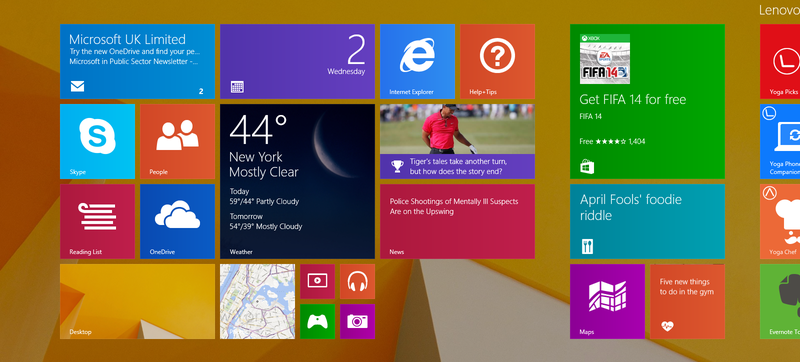Open the Camera small tile
800x362 pixels.
click(357, 321)
